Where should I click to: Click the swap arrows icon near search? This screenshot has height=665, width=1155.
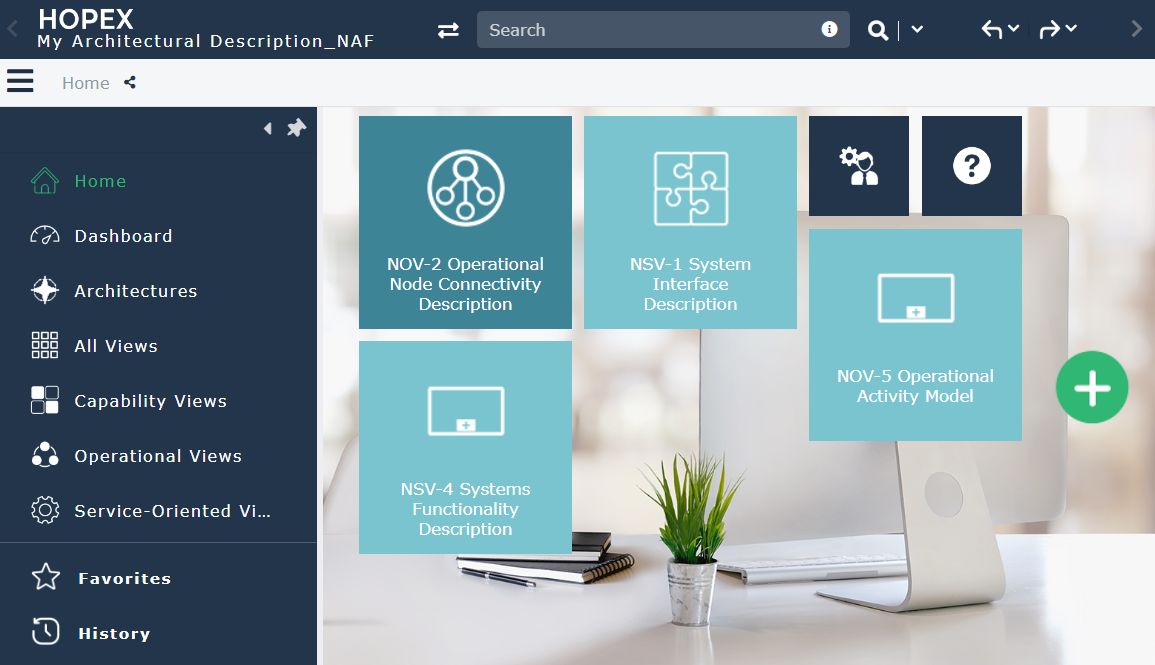[448, 30]
